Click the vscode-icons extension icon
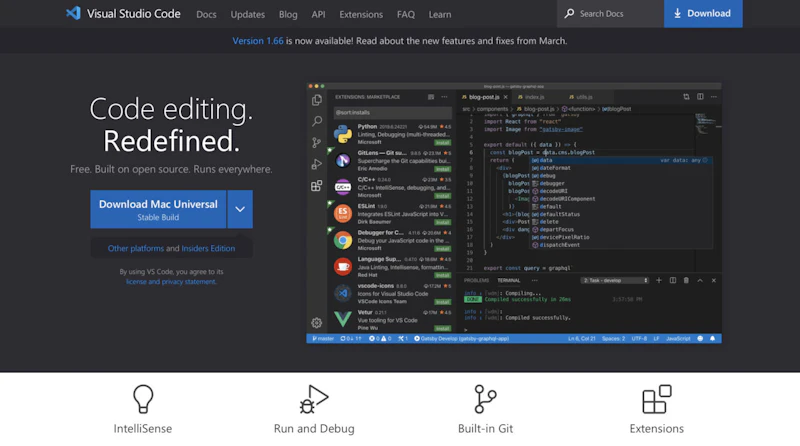The width and height of the screenshot is (800, 446). (343, 293)
